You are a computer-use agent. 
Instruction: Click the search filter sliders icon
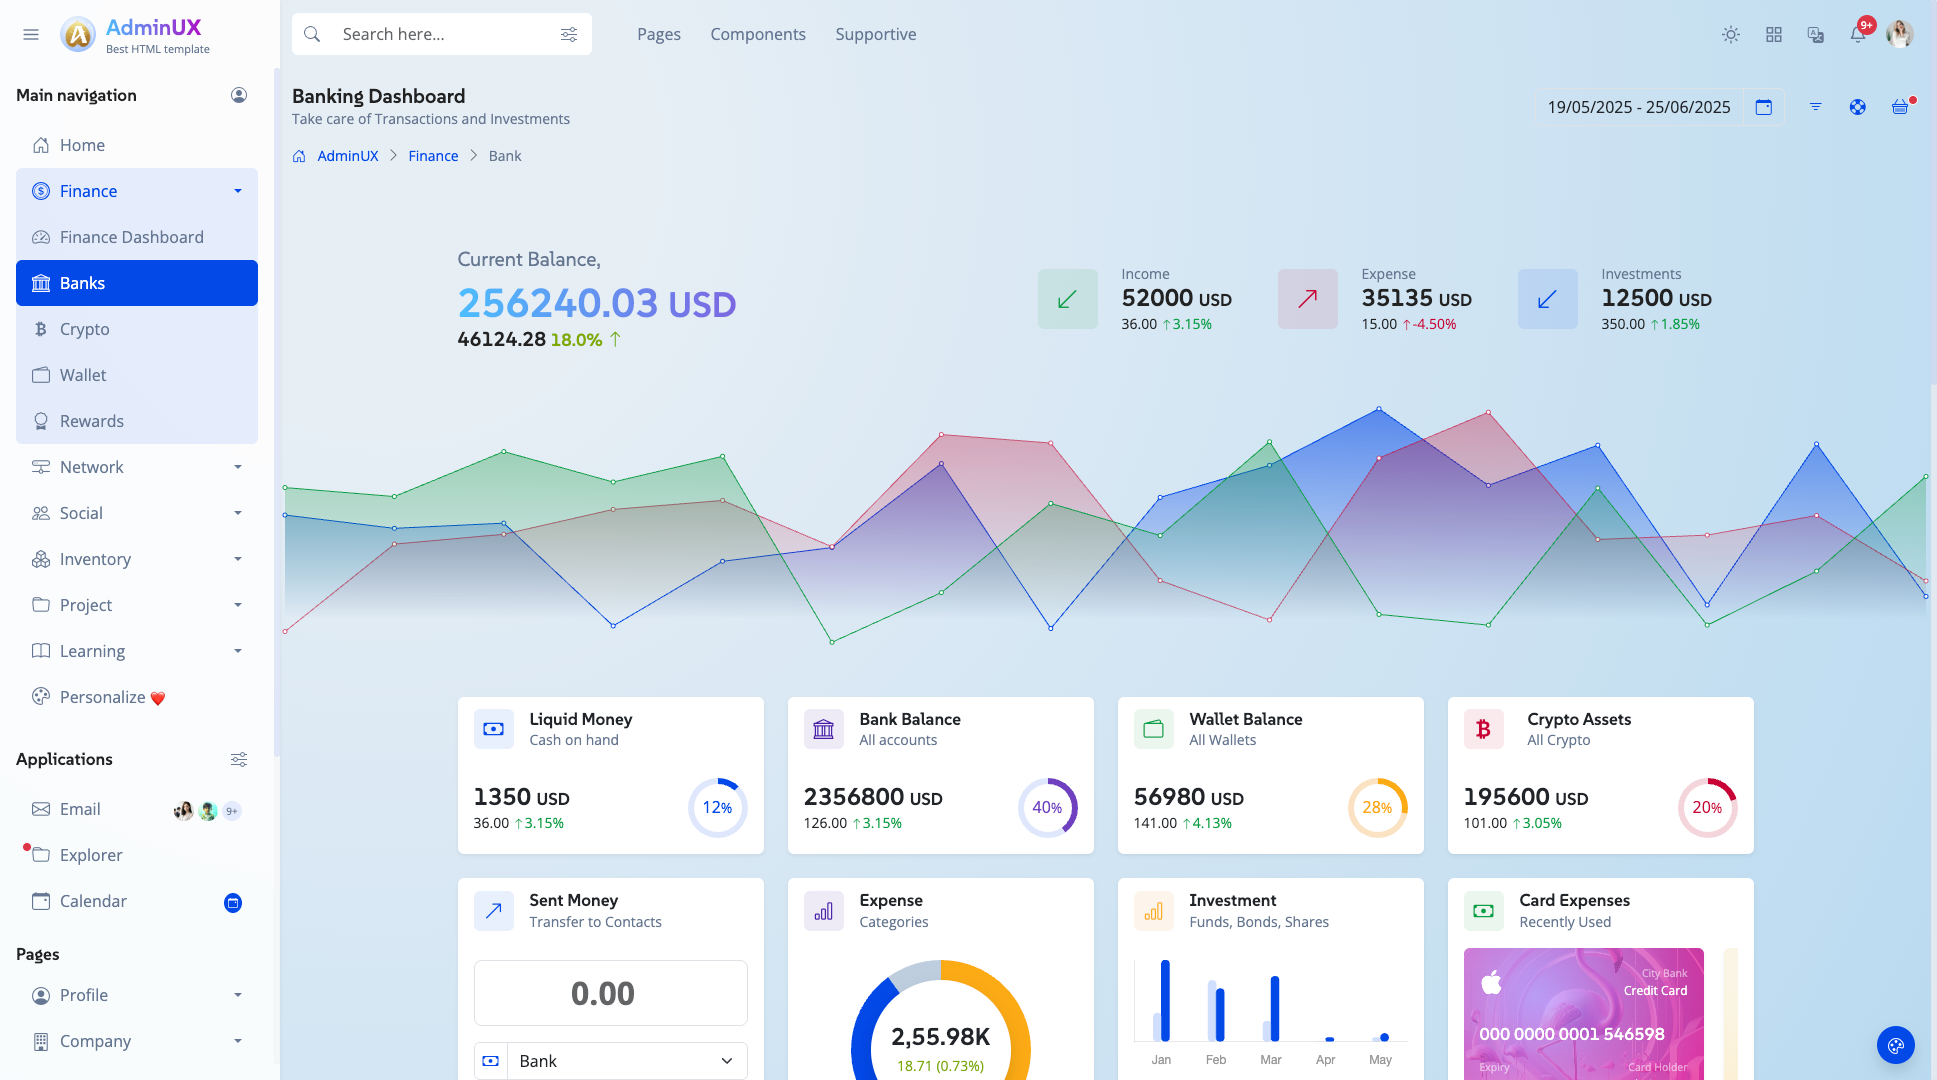(x=569, y=34)
